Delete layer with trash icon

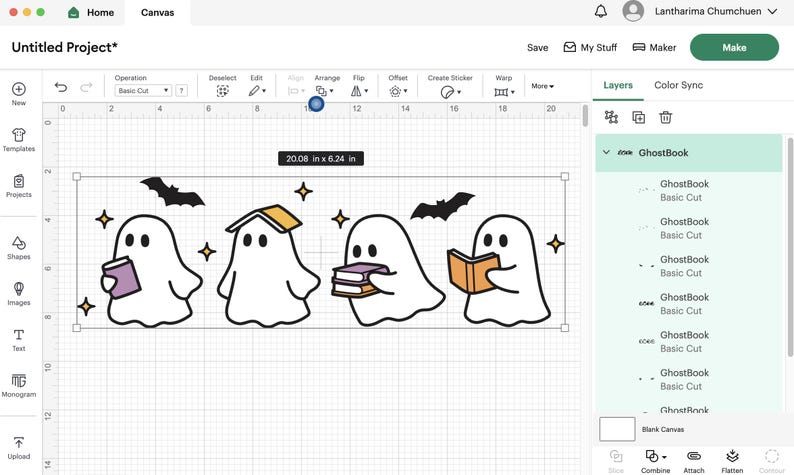pos(665,117)
